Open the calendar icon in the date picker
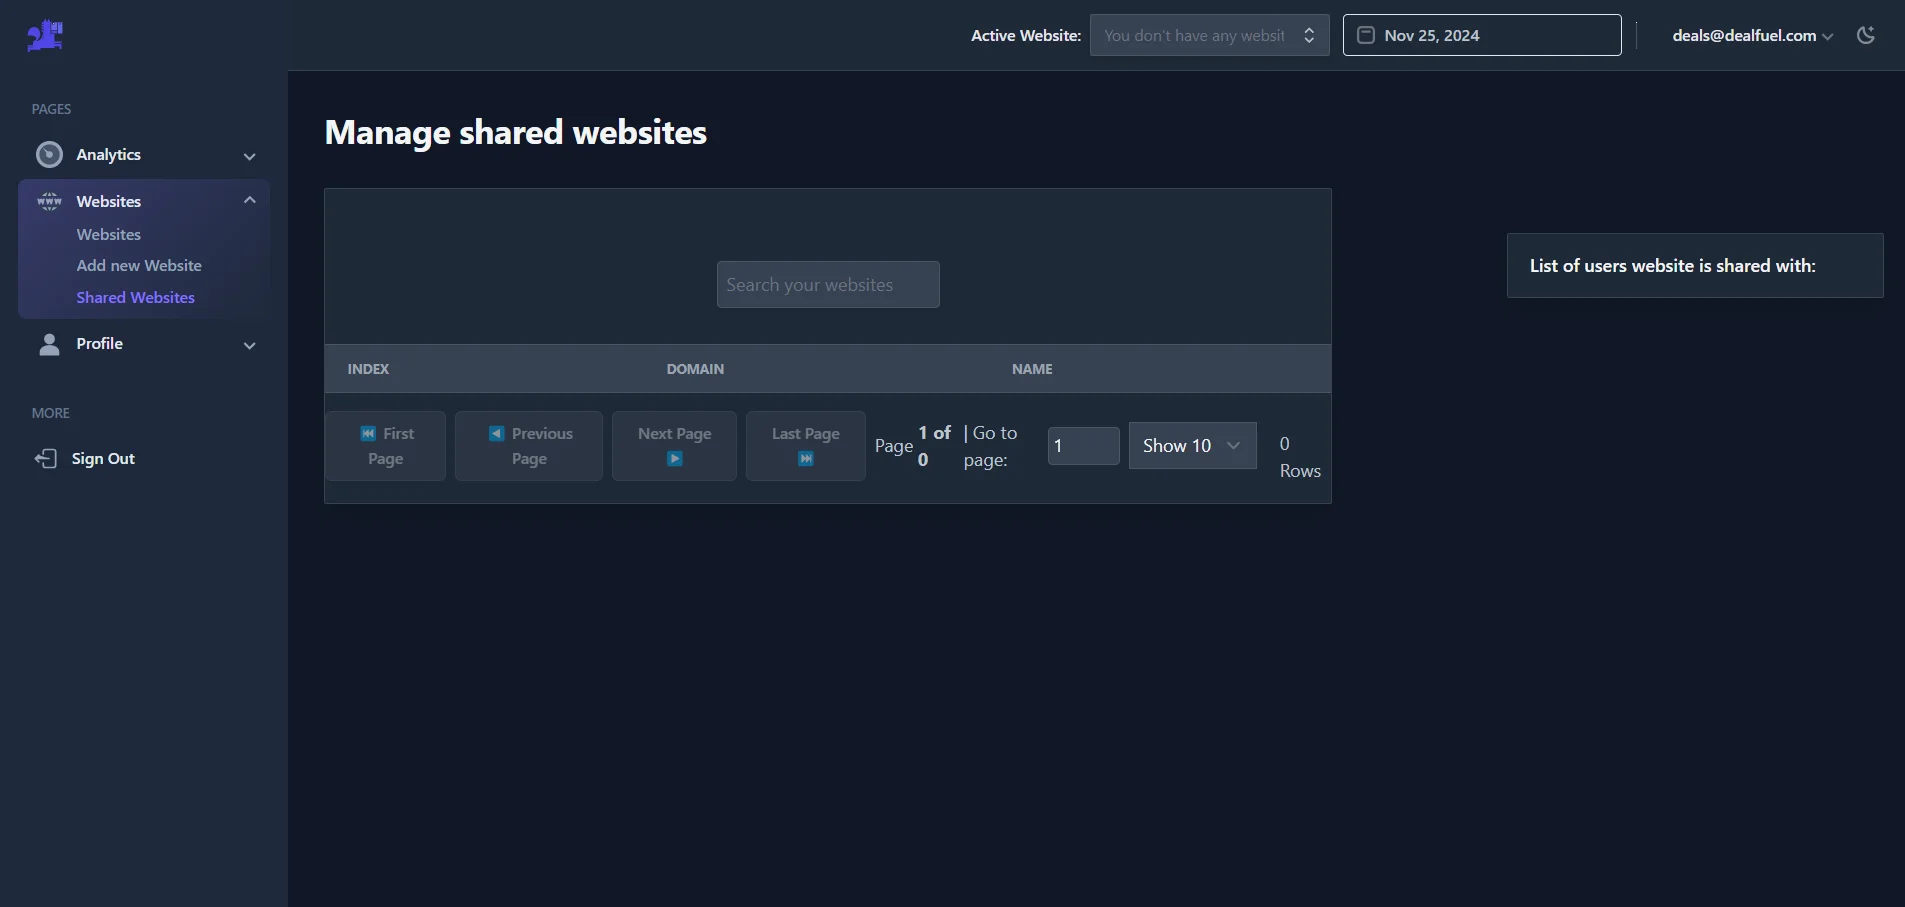This screenshot has height=907, width=1905. 1364,35
